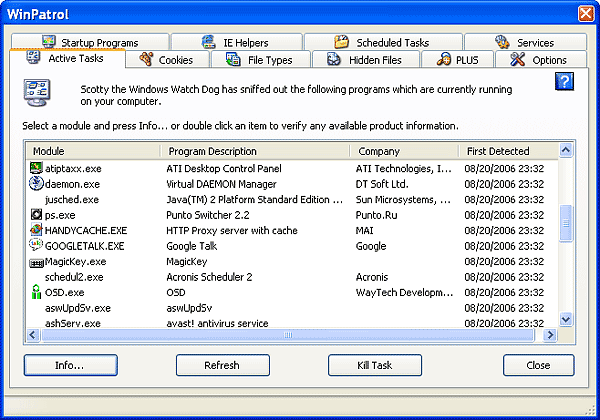The image size is (600, 420).
Task: Click the Sun Microsystems company cell
Action: 403,200
